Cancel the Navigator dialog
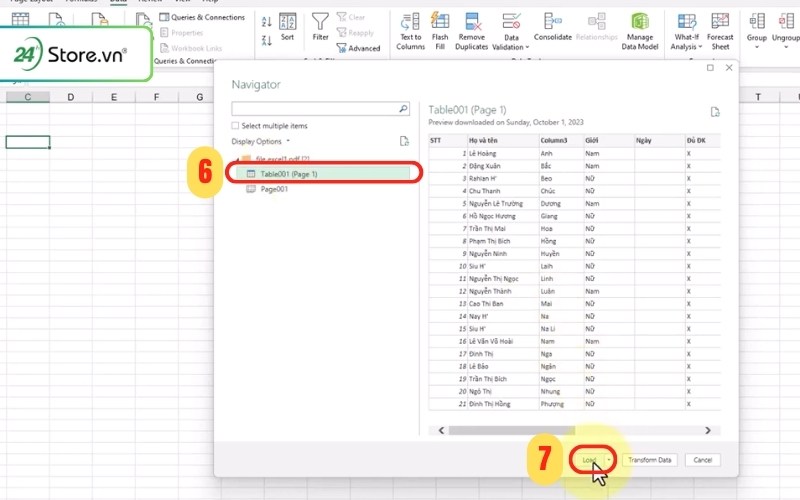This screenshot has height=500, width=800. point(703,460)
